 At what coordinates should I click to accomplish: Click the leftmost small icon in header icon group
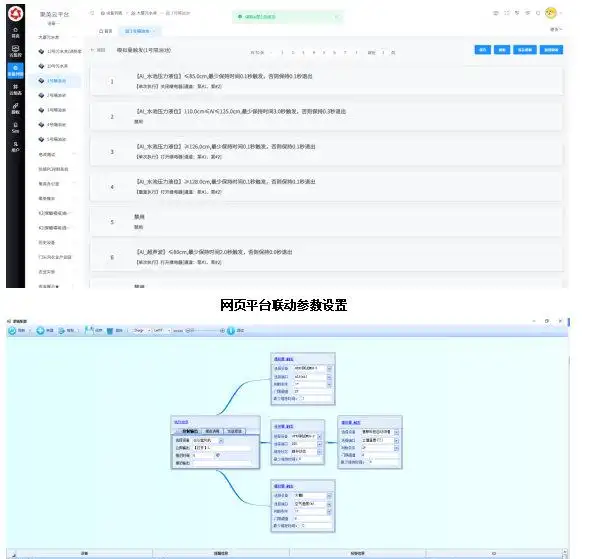click(x=496, y=13)
